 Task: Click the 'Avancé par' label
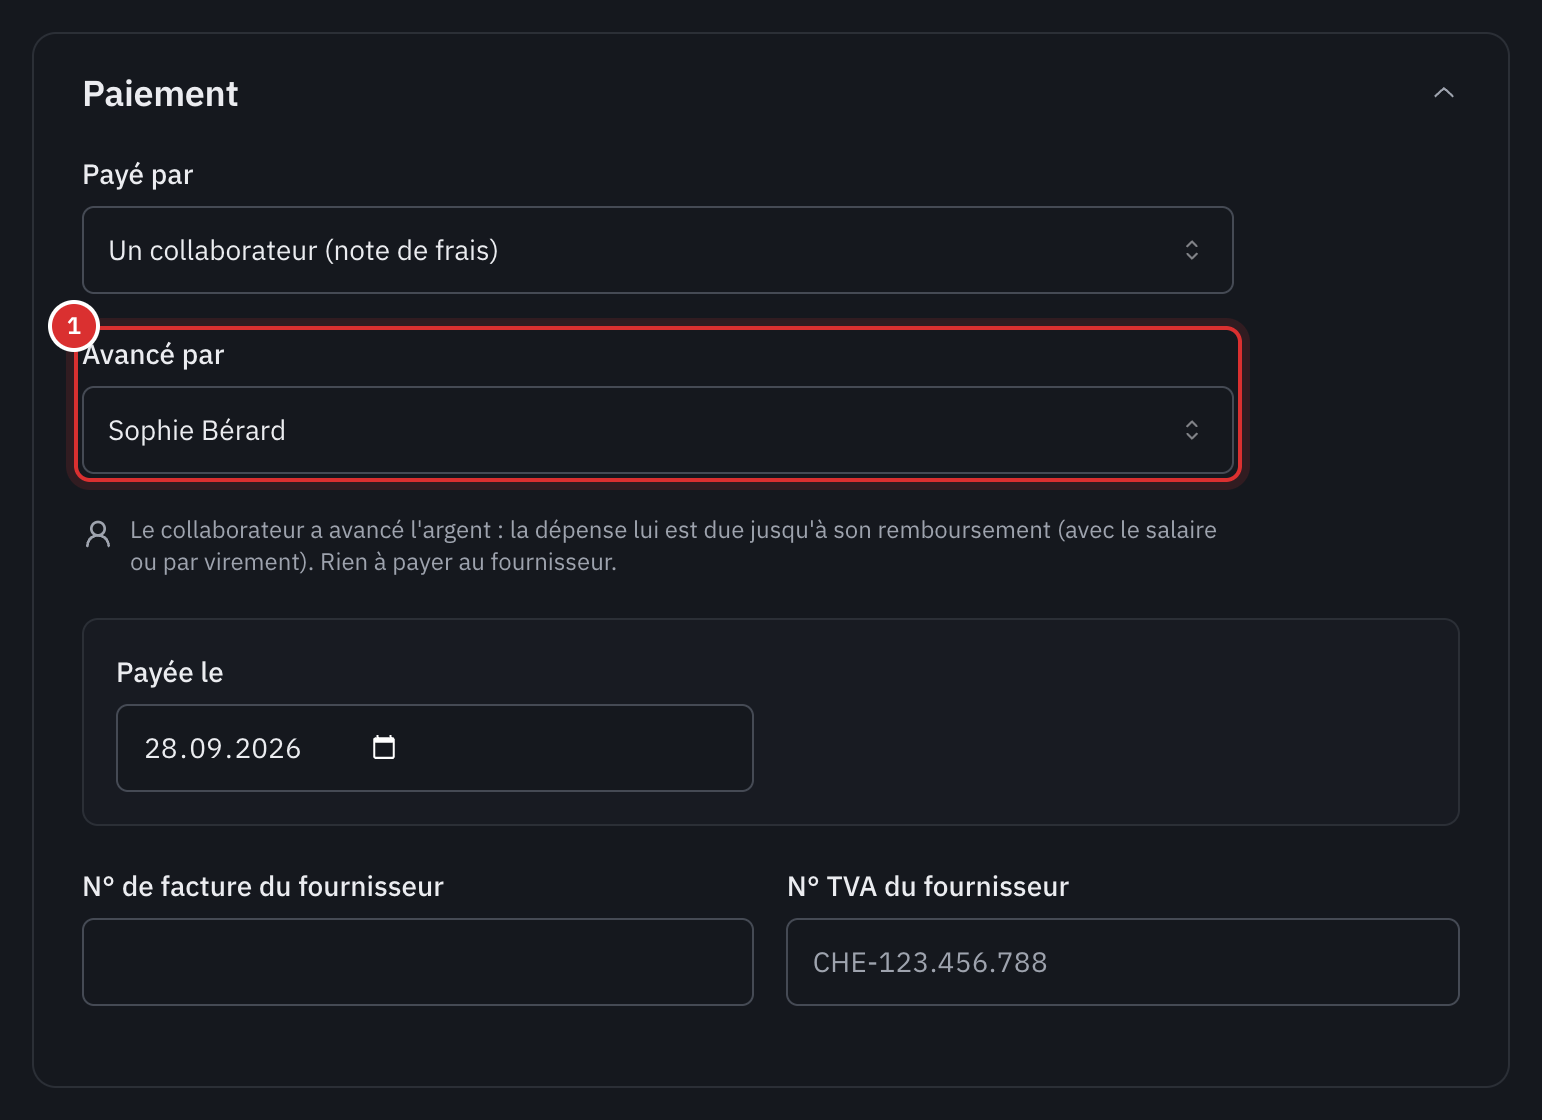pos(153,355)
